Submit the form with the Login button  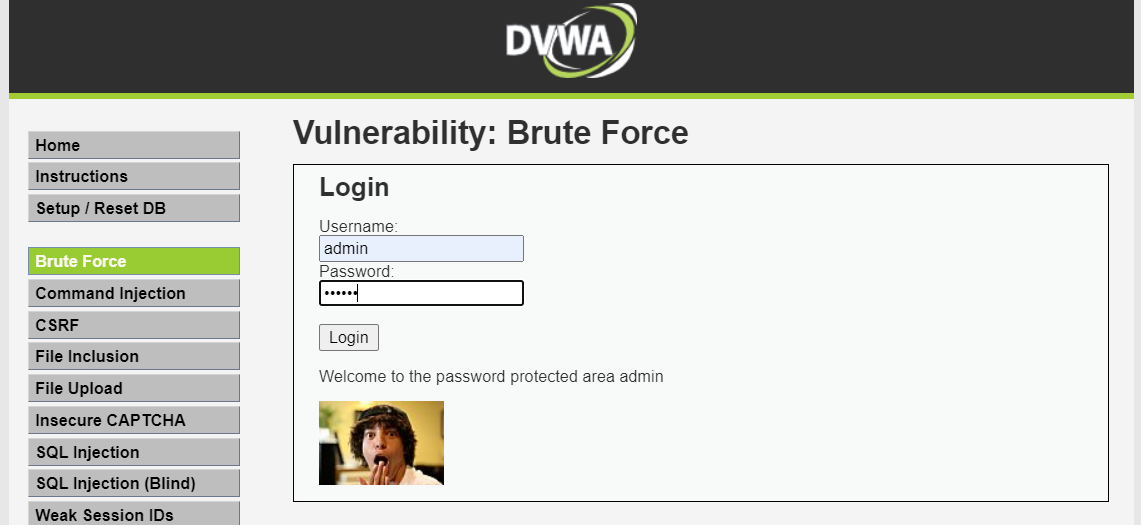(349, 337)
